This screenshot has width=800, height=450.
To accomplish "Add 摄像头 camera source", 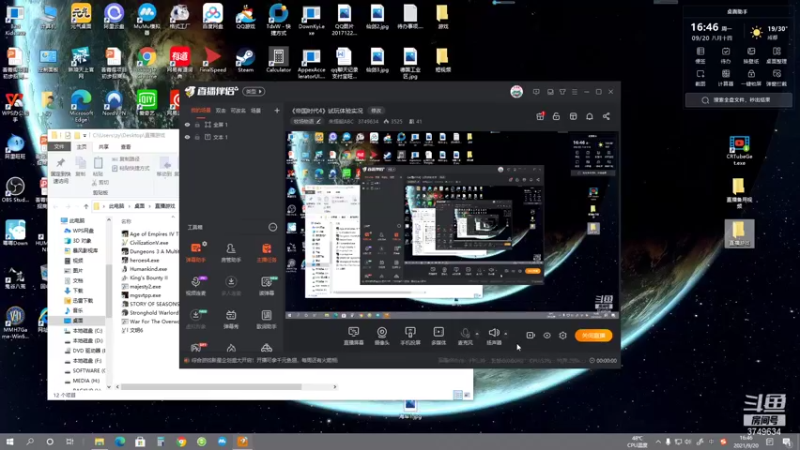I will coord(382,336).
